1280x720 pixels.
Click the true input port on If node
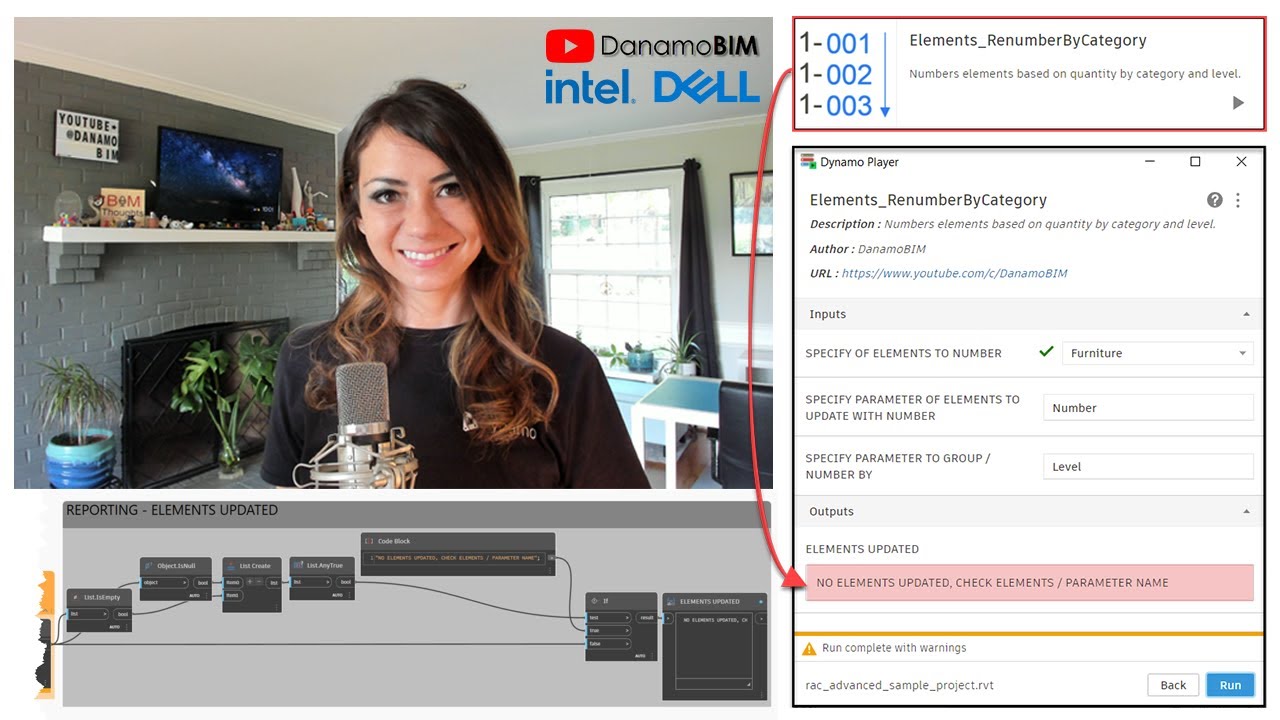(x=608, y=630)
